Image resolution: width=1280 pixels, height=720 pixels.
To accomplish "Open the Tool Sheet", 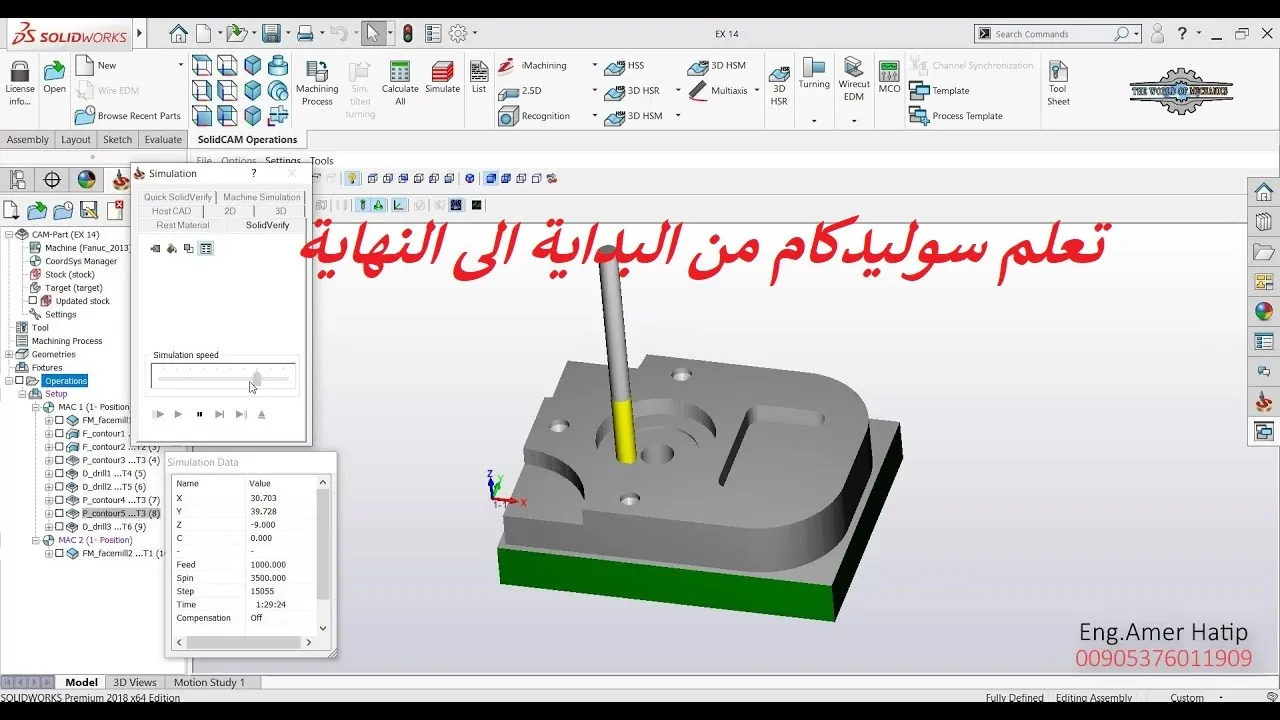I will (x=1058, y=82).
